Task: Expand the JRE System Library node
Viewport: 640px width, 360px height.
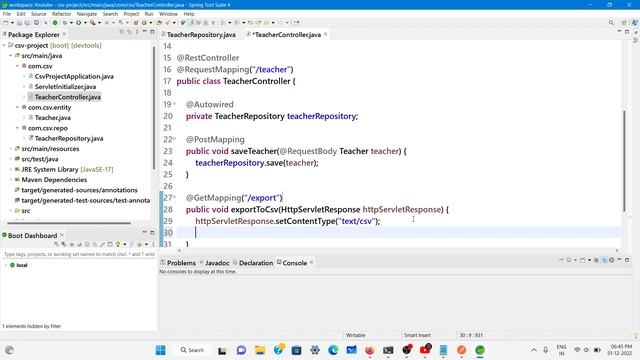Action: tap(11, 169)
